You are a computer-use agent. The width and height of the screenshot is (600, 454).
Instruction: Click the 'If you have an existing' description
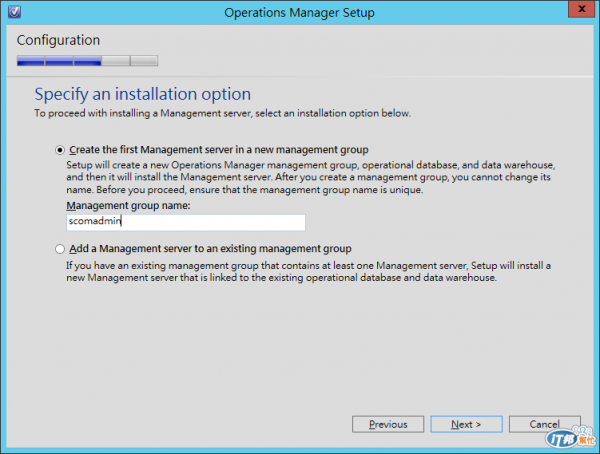pyautogui.click(x=308, y=271)
